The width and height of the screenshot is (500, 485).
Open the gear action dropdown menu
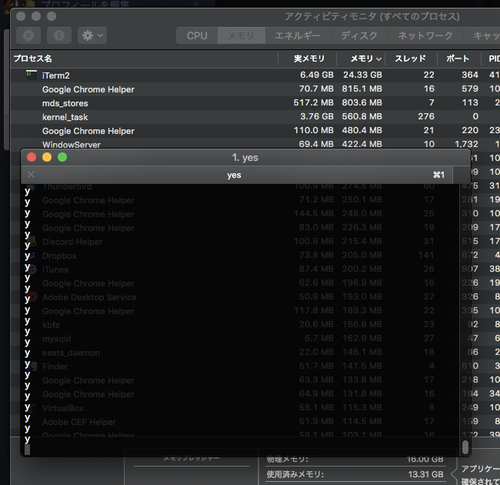pos(92,35)
